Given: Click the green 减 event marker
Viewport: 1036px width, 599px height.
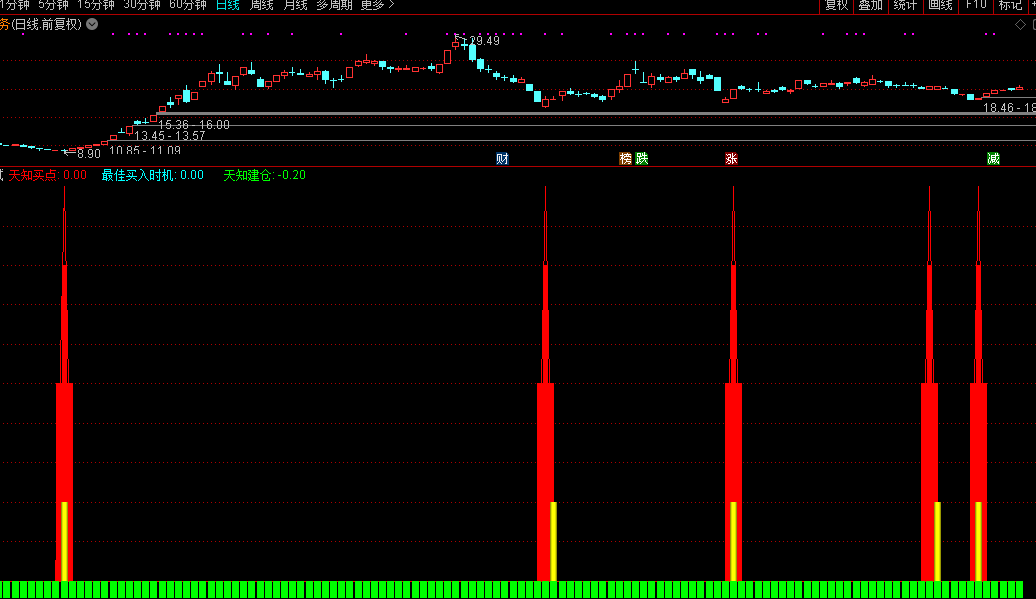Looking at the screenshot, I should pyautogui.click(x=993, y=159).
